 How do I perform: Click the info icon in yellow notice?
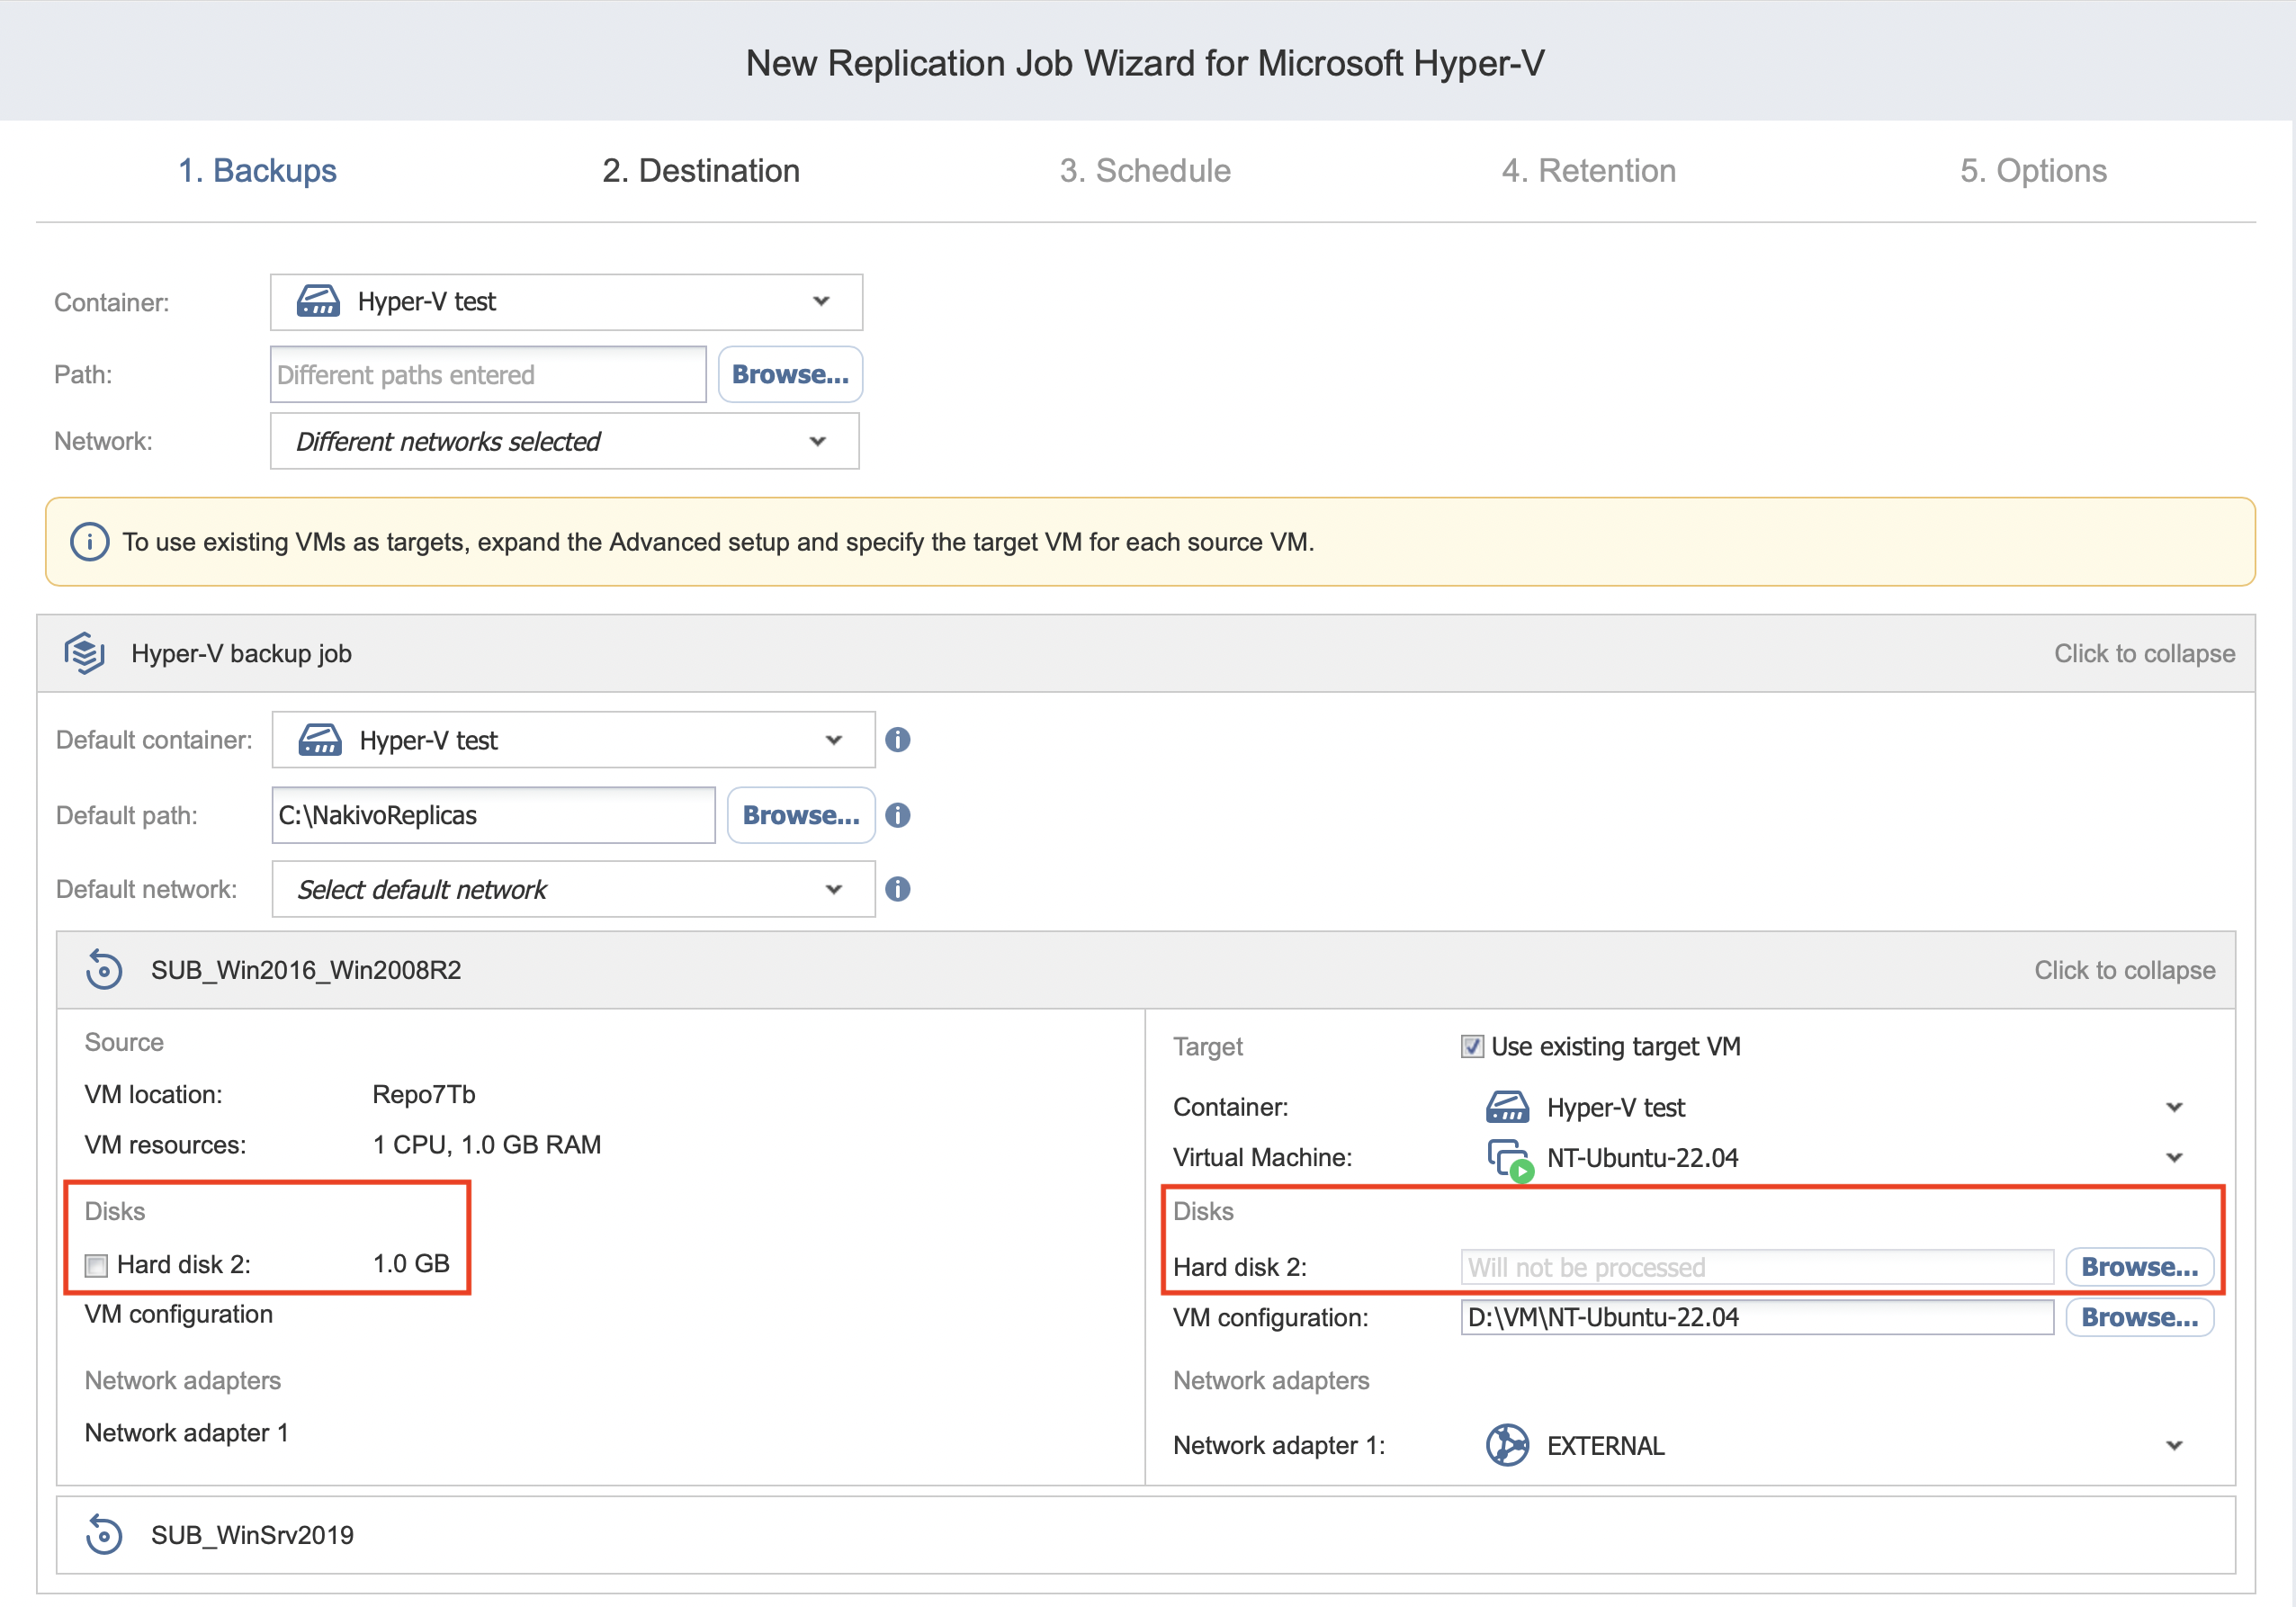coord(89,542)
